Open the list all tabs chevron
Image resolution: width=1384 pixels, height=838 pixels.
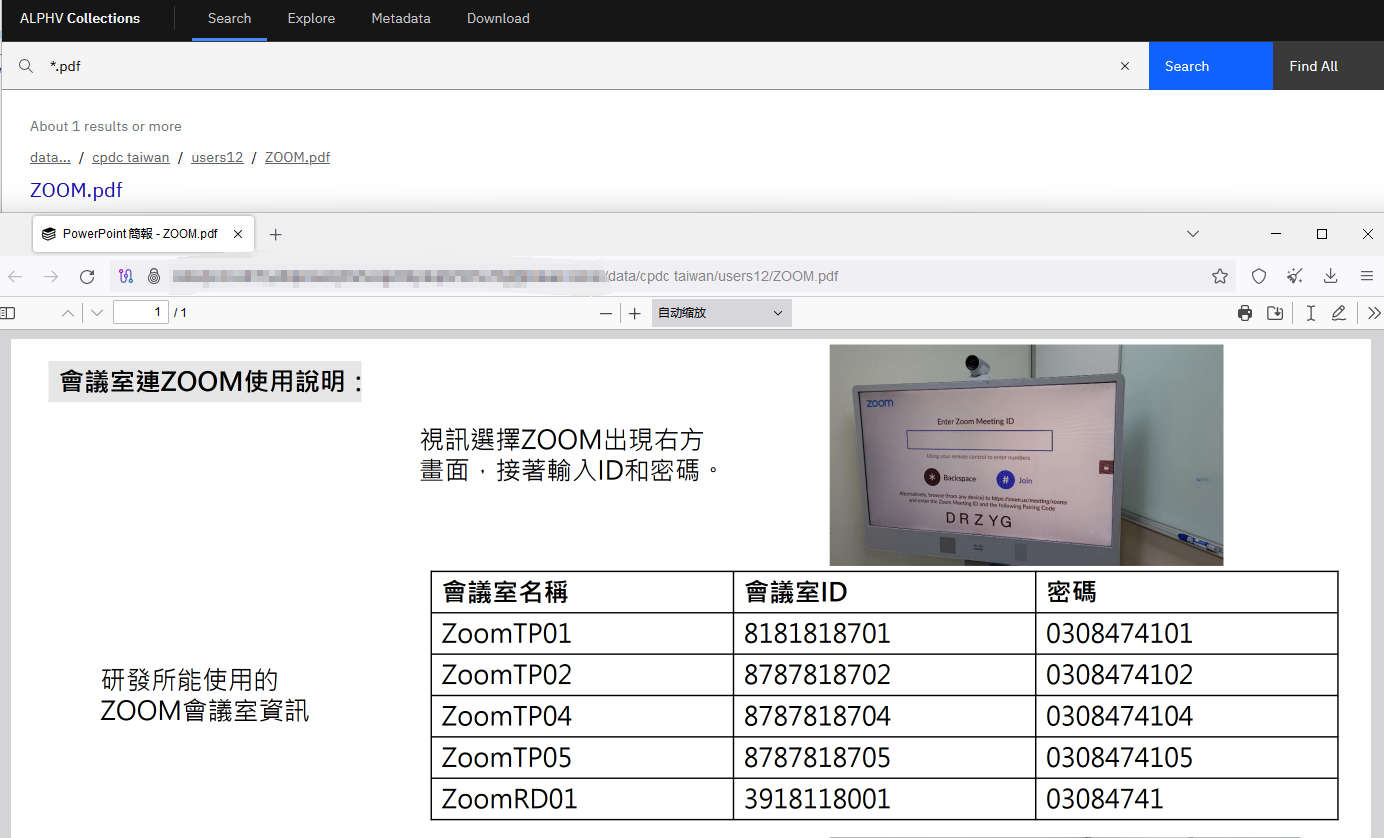[1193, 234]
